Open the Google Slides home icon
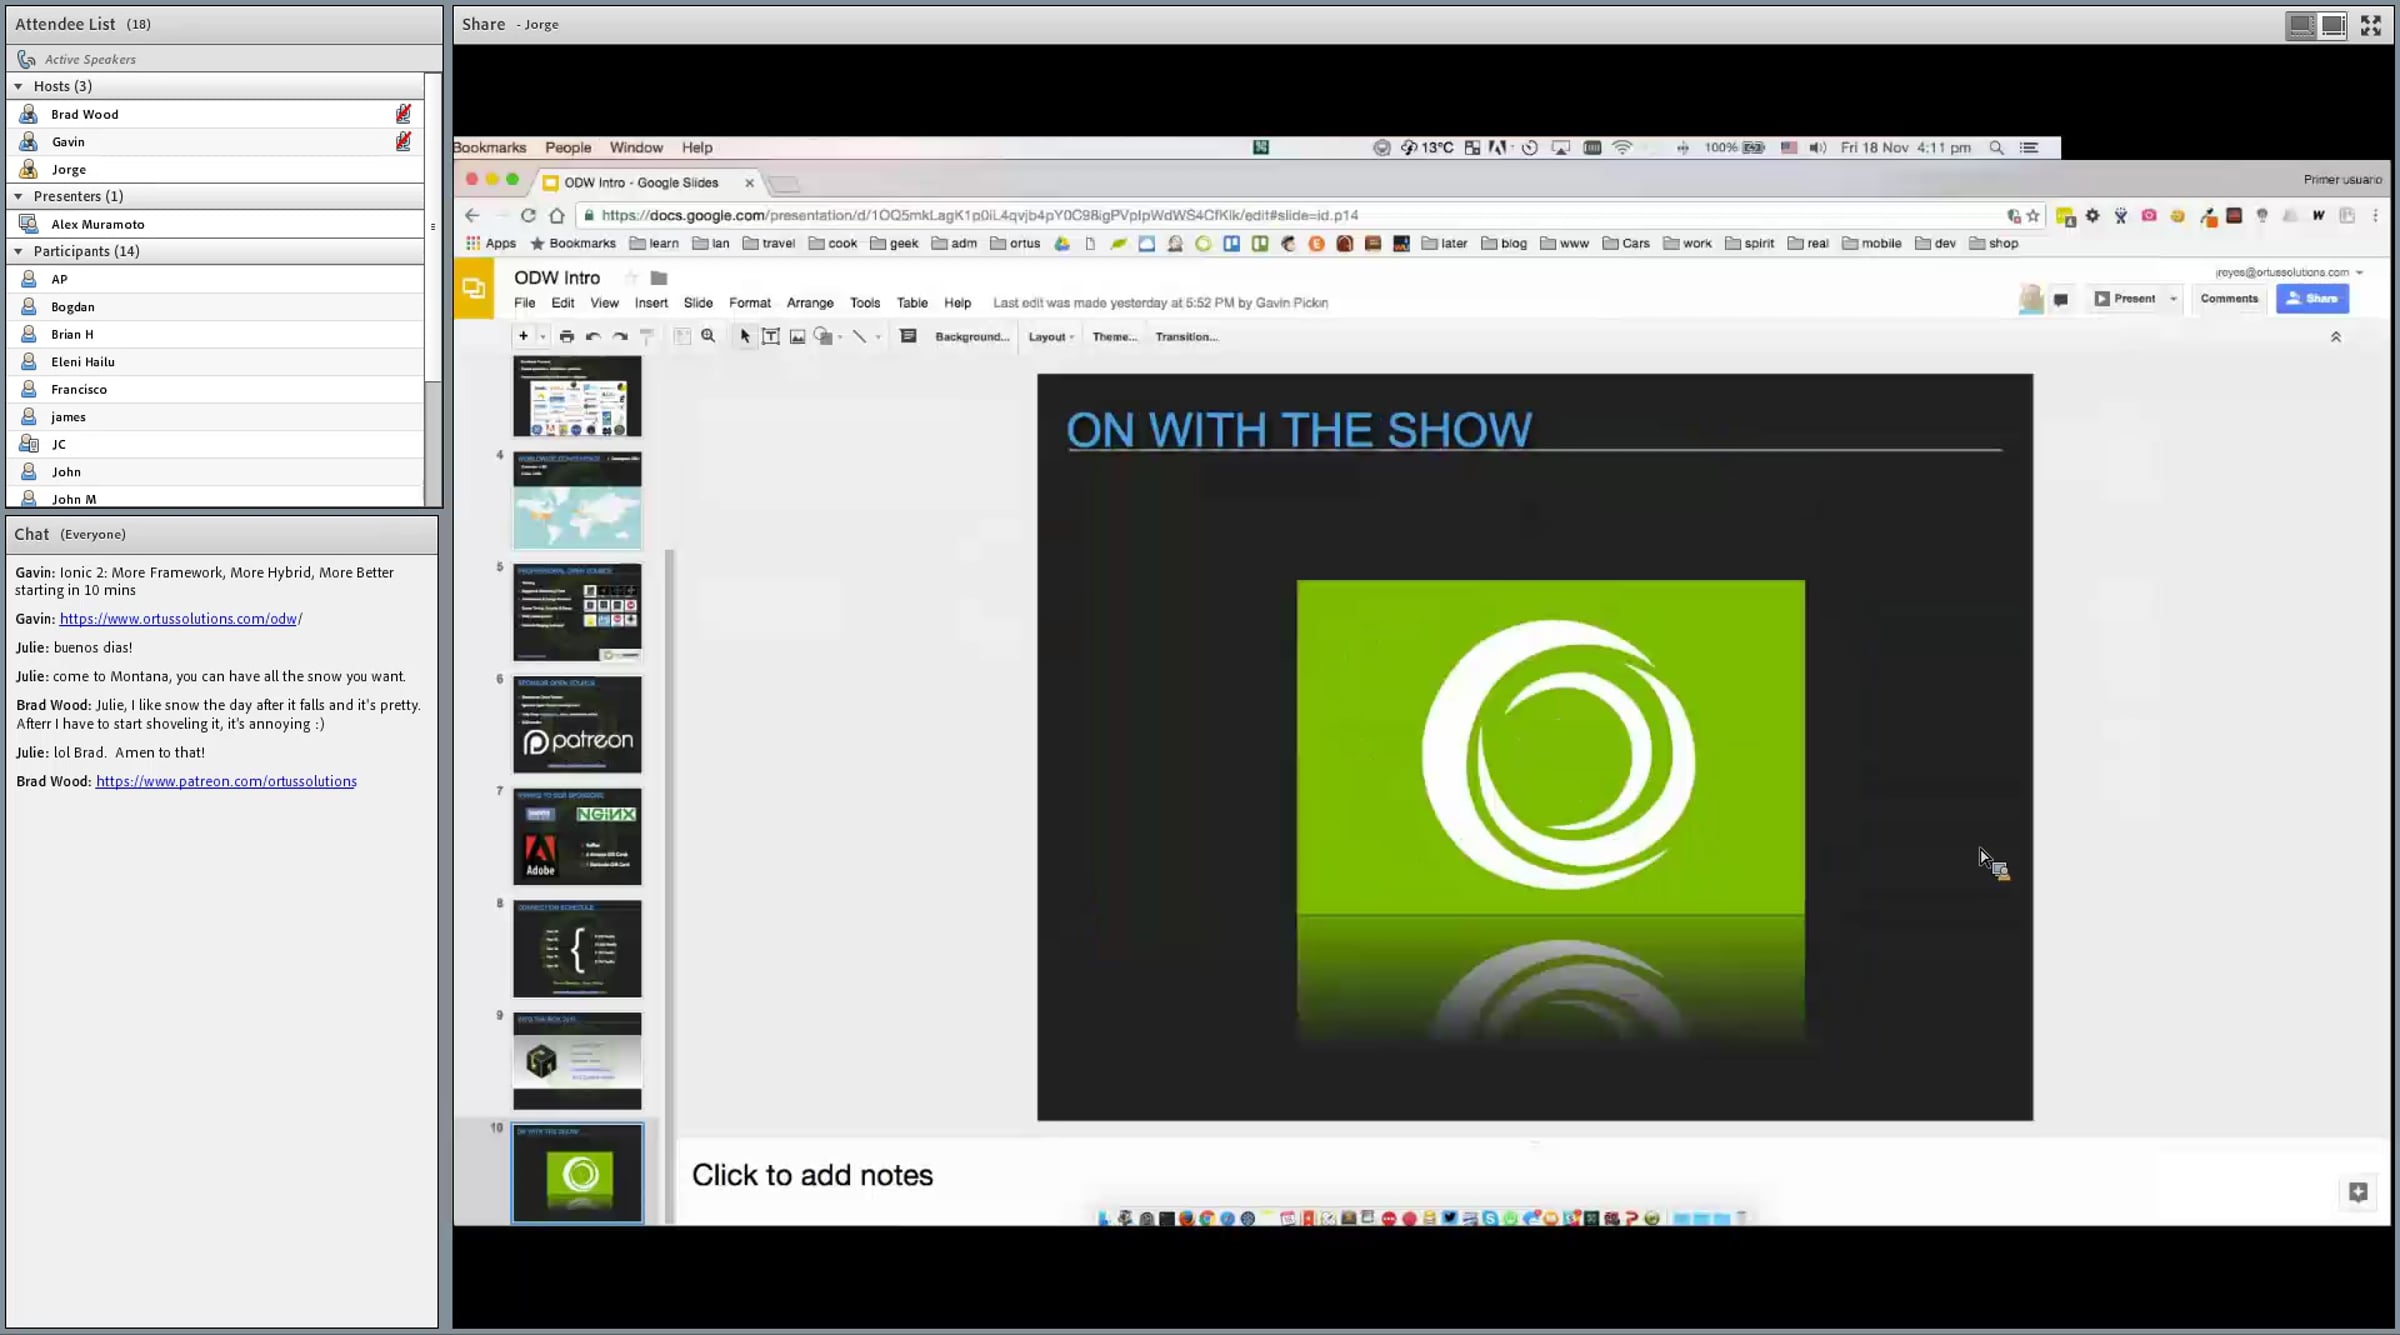 tap(474, 288)
